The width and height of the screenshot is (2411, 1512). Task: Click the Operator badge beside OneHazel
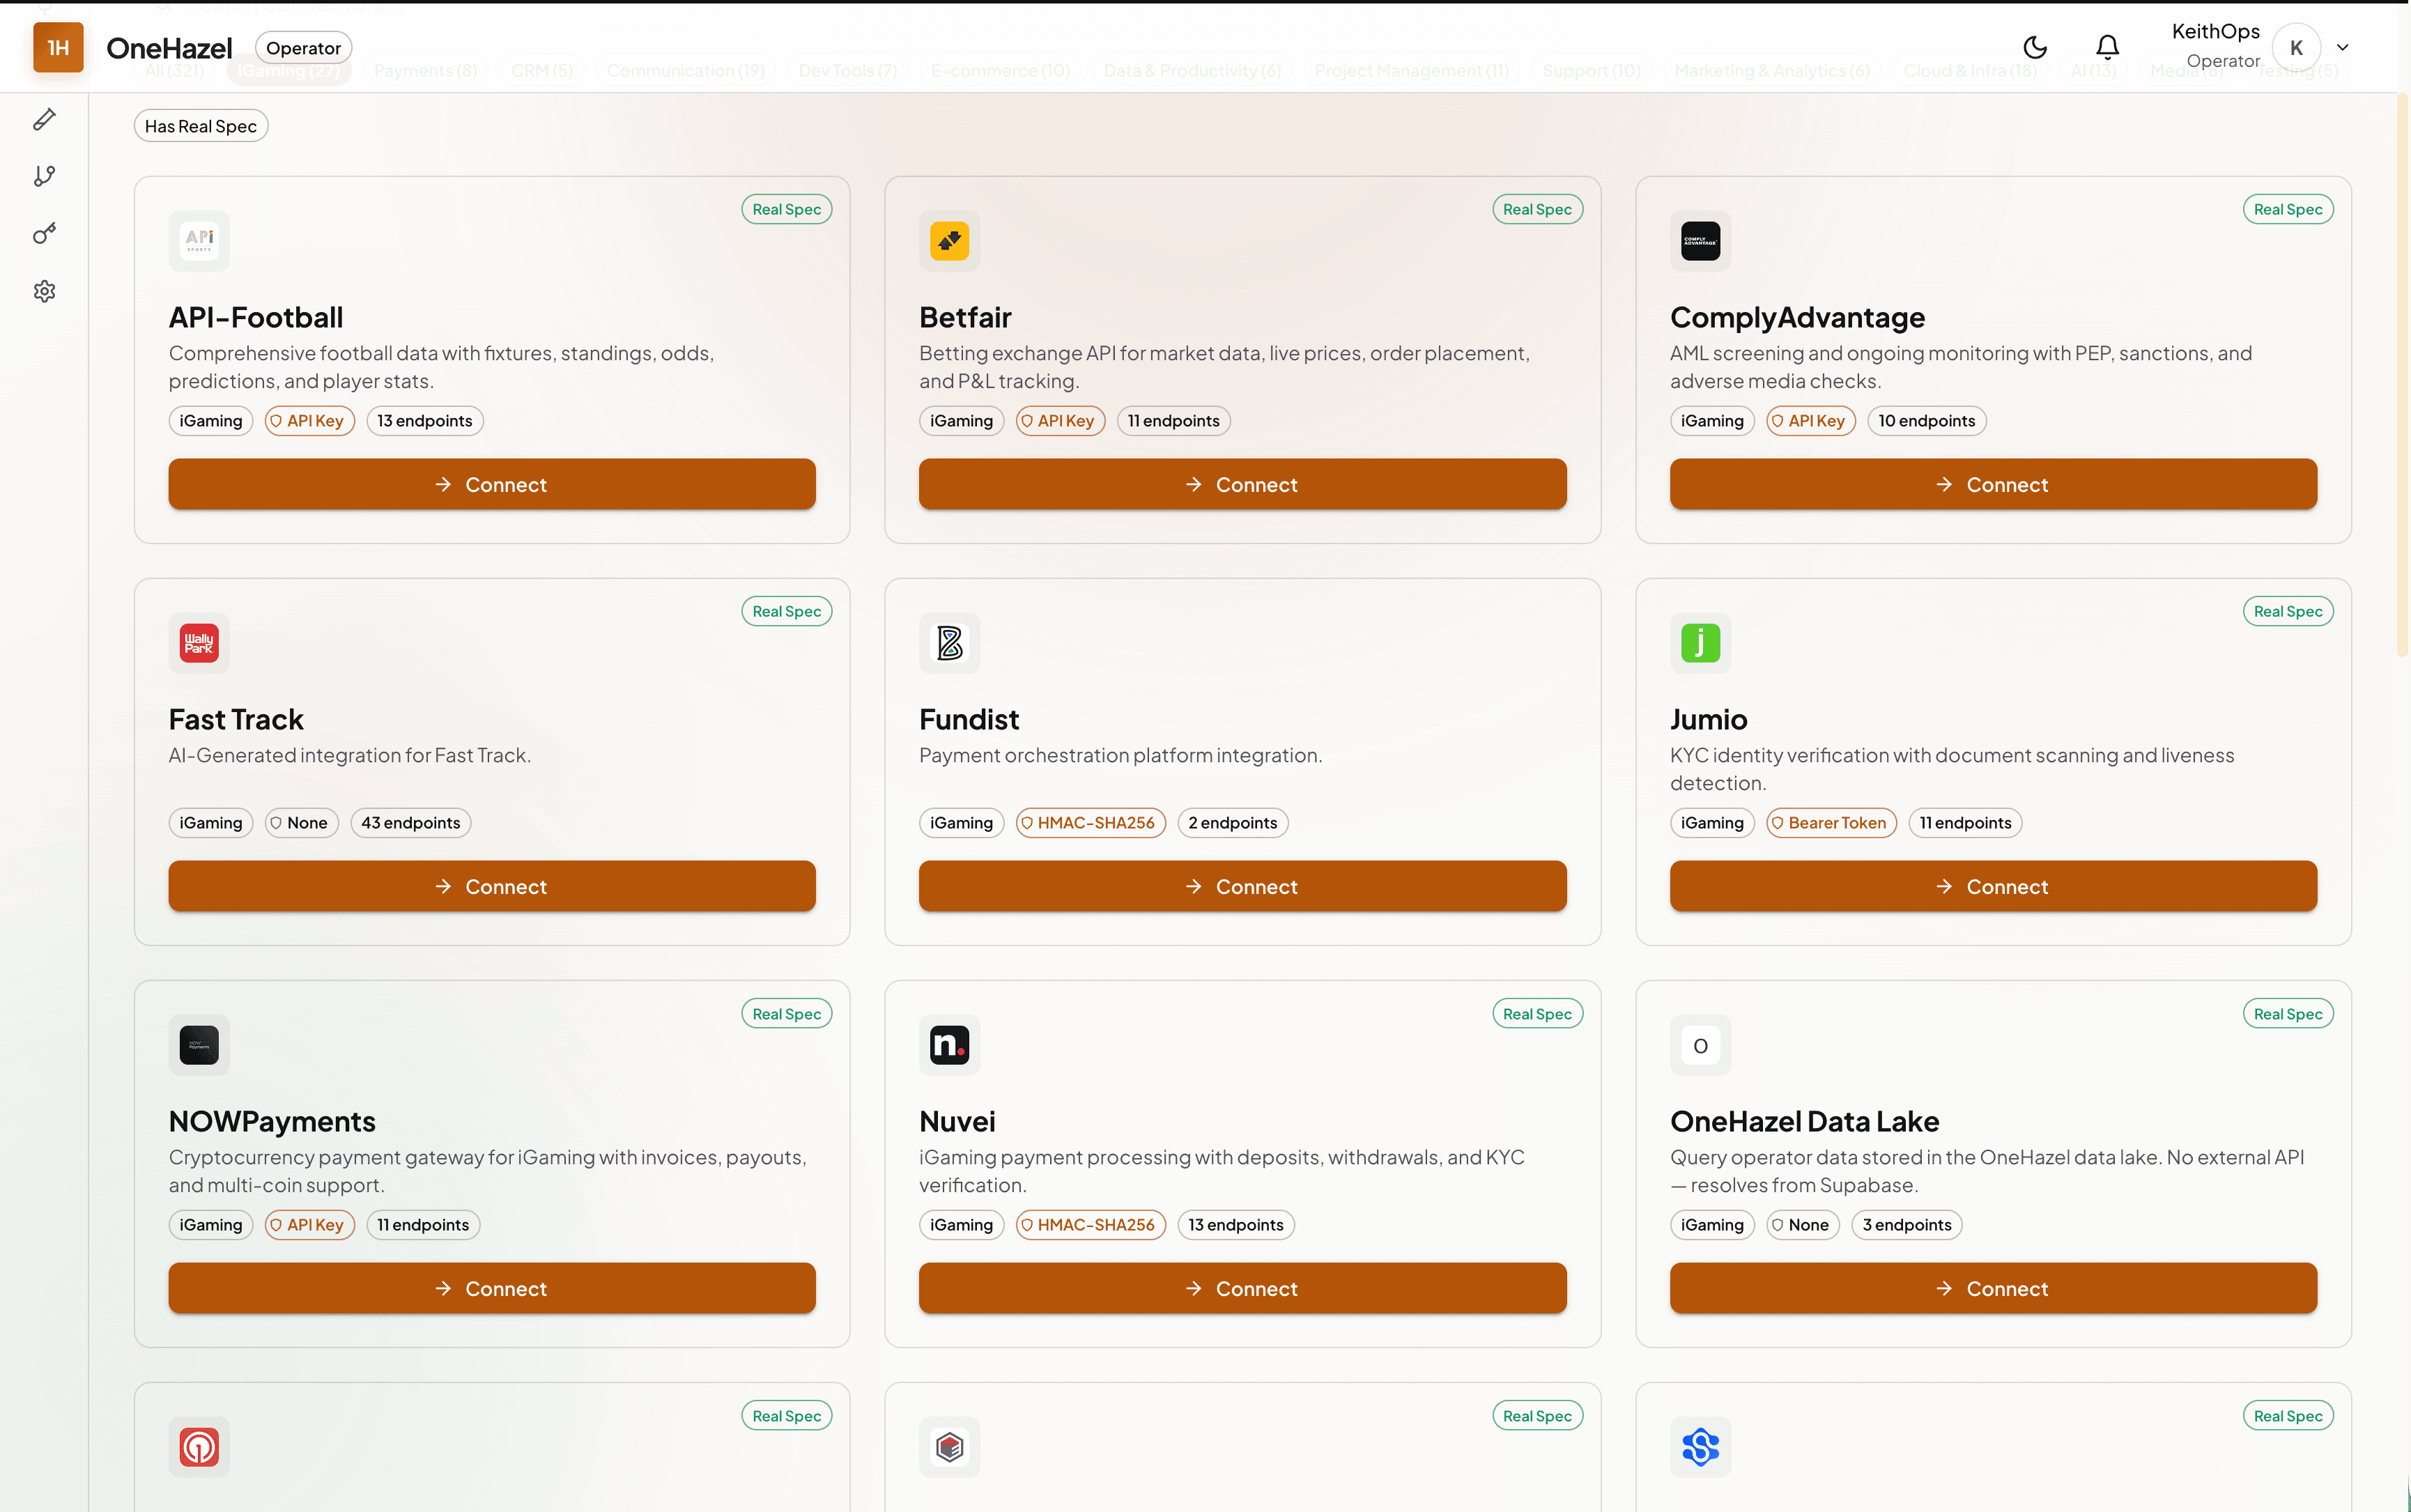click(303, 48)
